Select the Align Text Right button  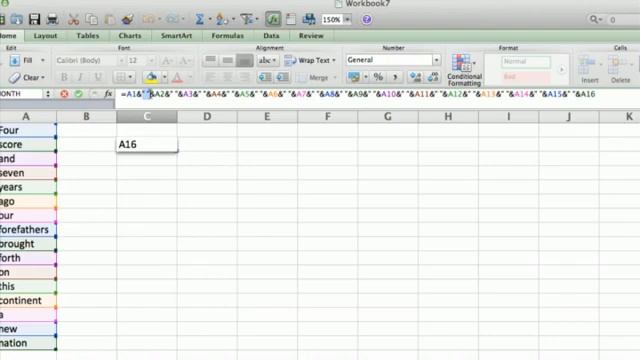click(244, 77)
